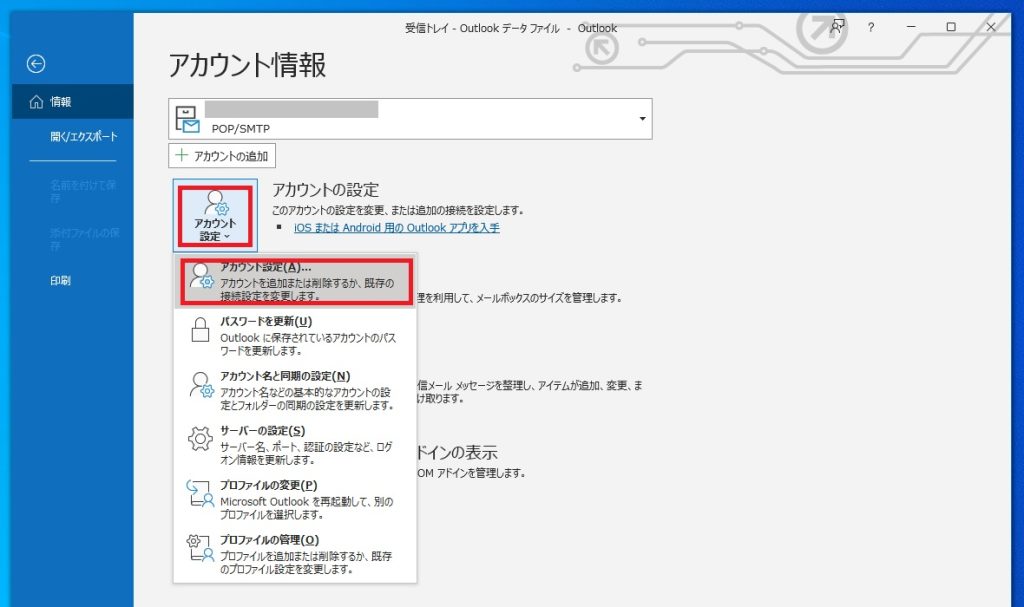Minimize the Outlook window
This screenshot has width=1024, height=607.
(911, 27)
